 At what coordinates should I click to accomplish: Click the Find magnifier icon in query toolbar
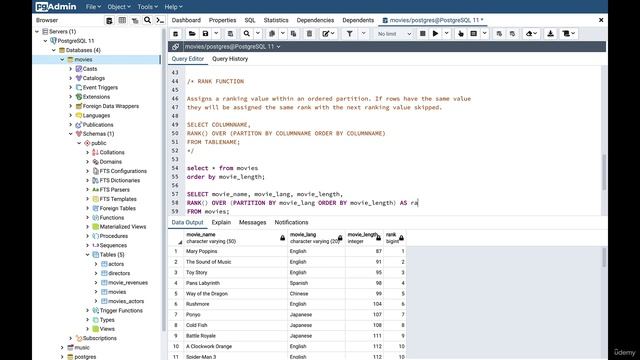coord(247,34)
